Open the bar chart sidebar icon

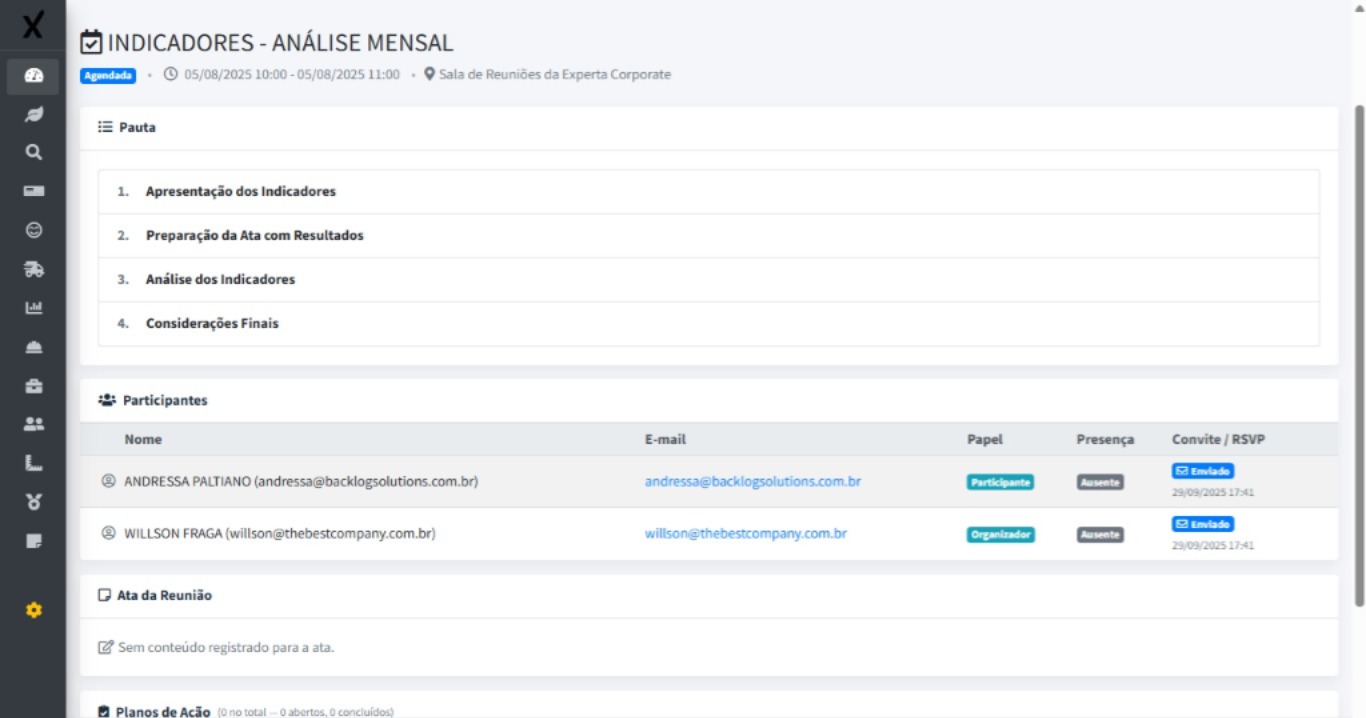click(x=33, y=308)
